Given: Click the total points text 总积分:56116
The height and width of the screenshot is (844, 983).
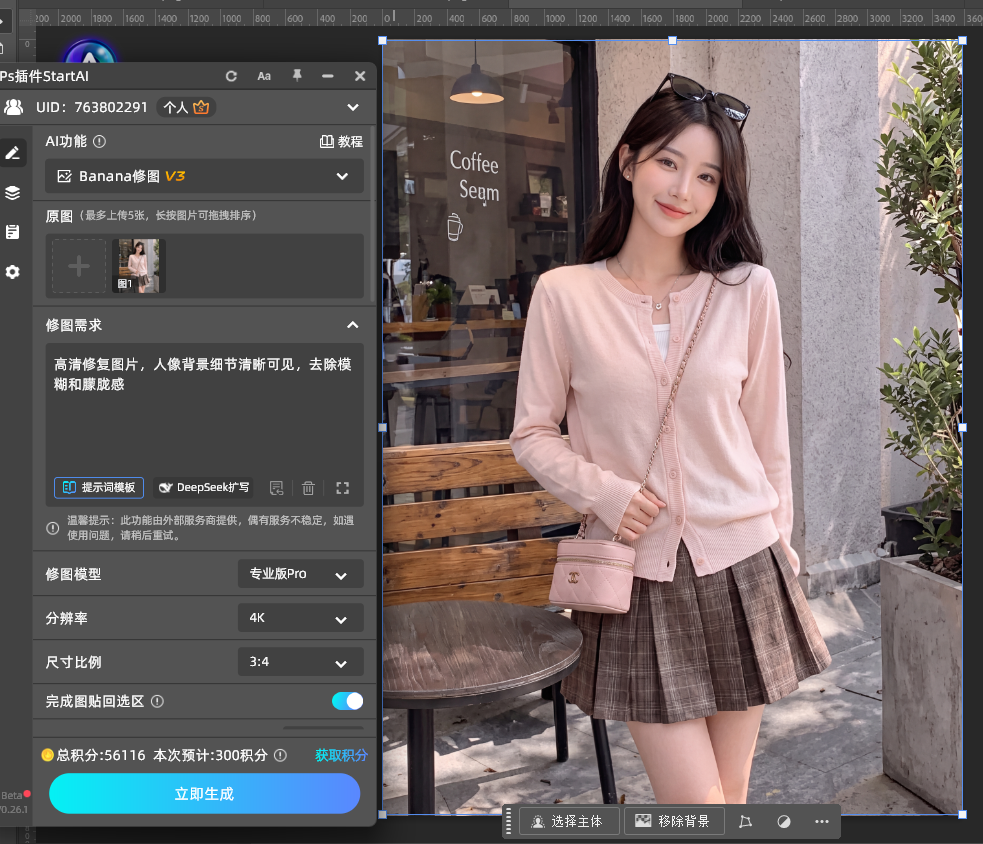Looking at the screenshot, I should [x=101, y=755].
